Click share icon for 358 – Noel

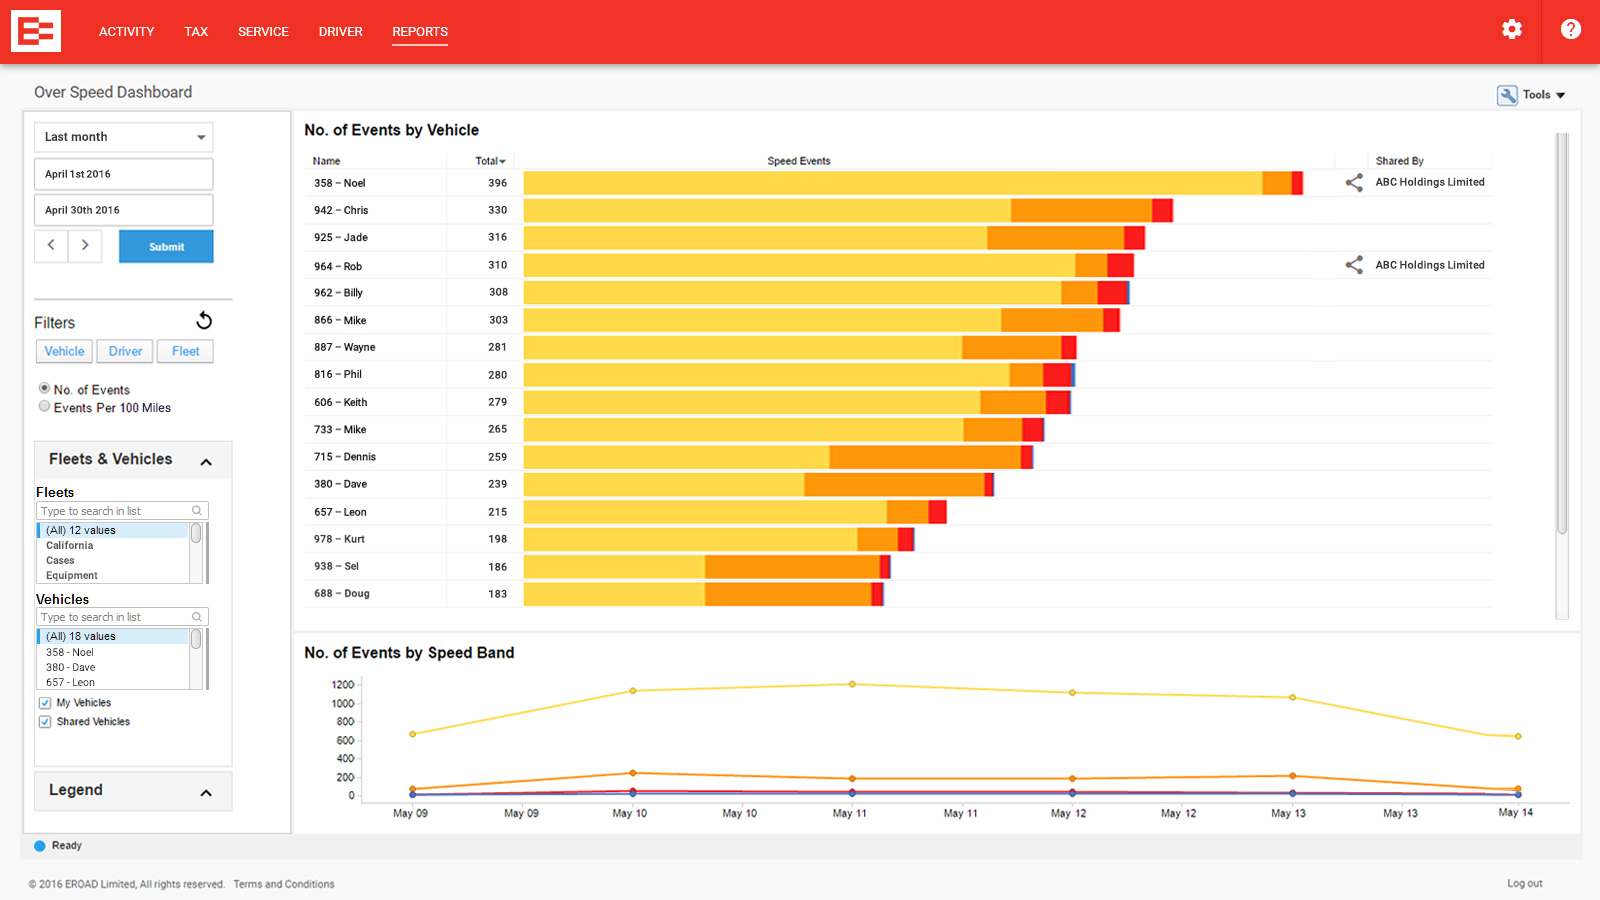click(1354, 183)
